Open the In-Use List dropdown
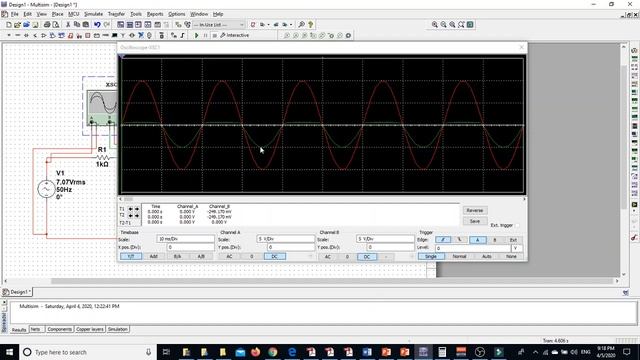This screenshot has width=640, height=360. 242,25
